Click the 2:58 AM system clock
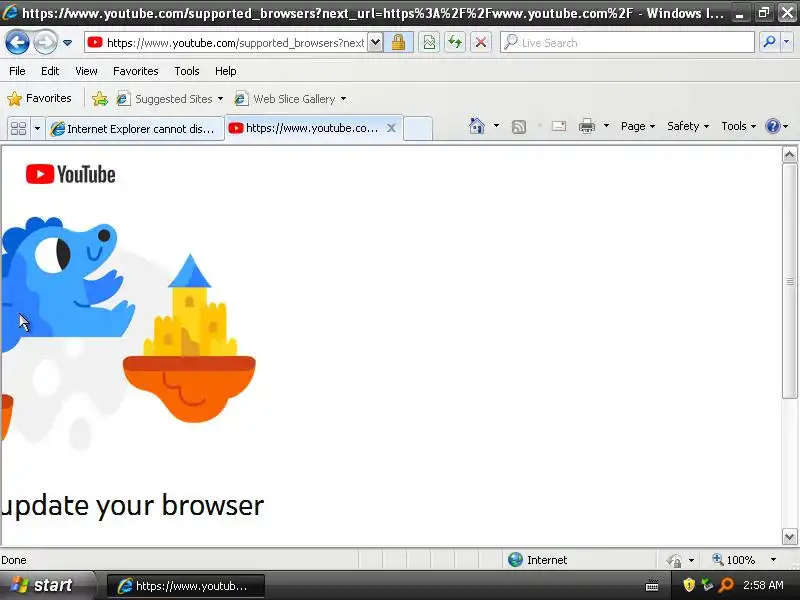800x600 pixels. (763, 585)
